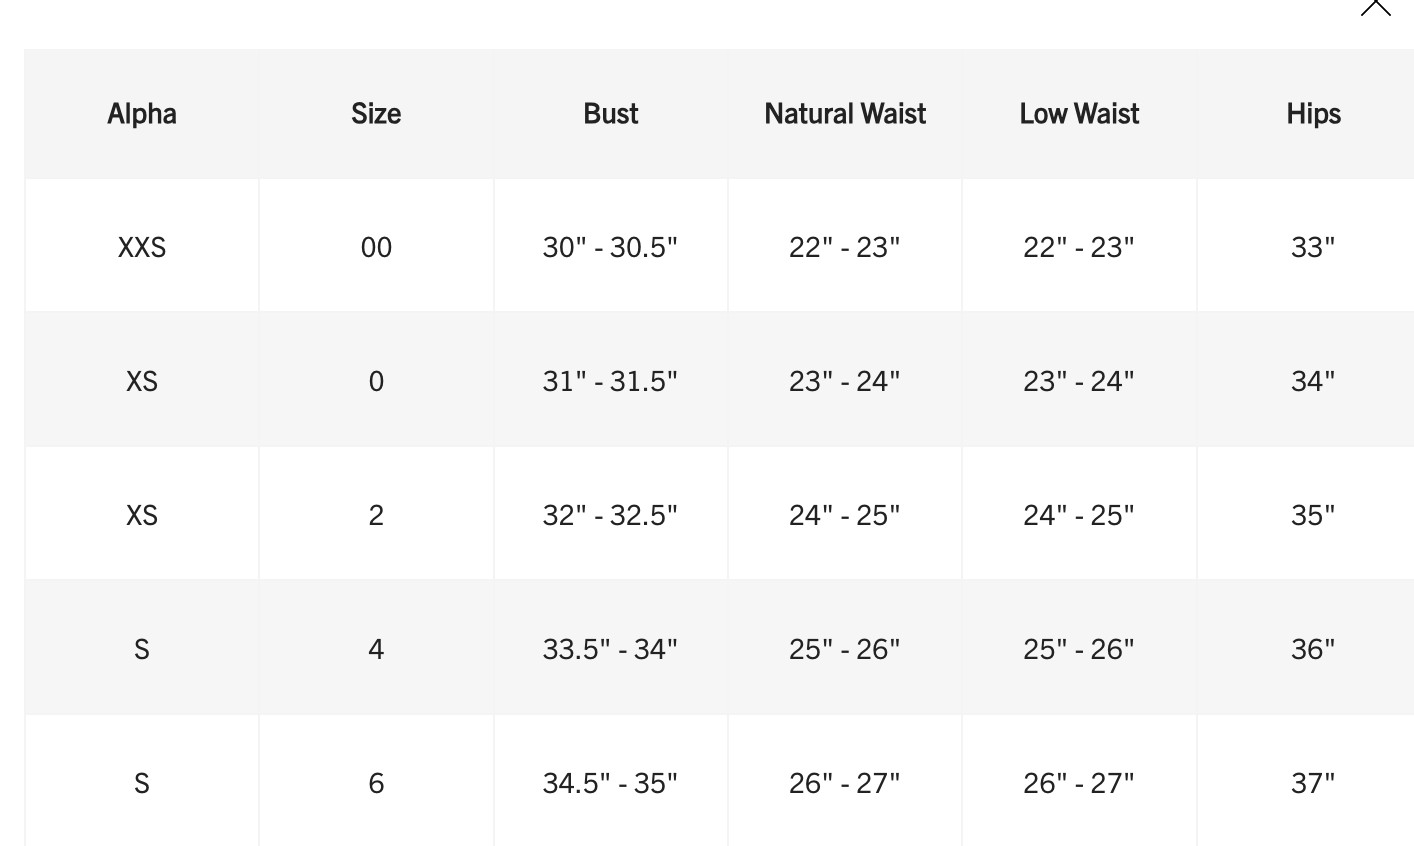Screen dimensions: 1414x846
Task: Click the size 4 cell
Action: click(x=376, y=648)
